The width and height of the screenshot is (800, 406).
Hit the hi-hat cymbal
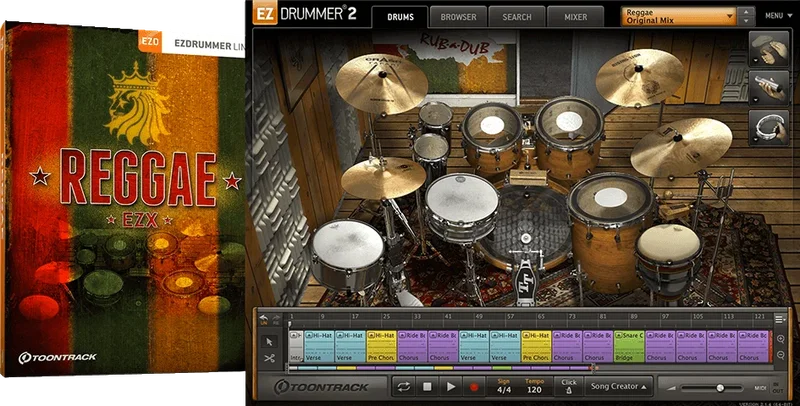click(x=383, y=177)
